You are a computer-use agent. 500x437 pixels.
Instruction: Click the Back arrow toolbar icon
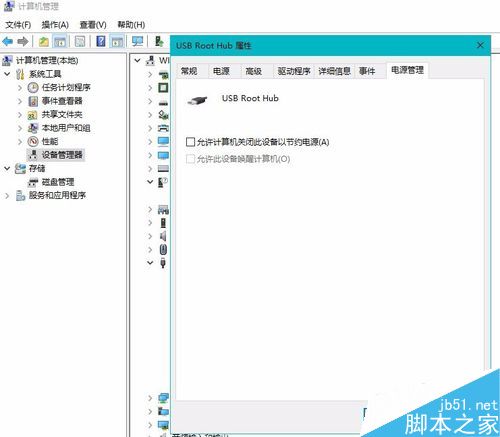pos(7,42)
